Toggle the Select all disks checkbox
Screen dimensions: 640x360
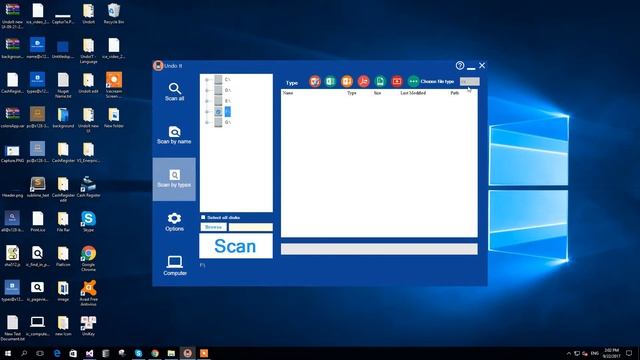203,217
